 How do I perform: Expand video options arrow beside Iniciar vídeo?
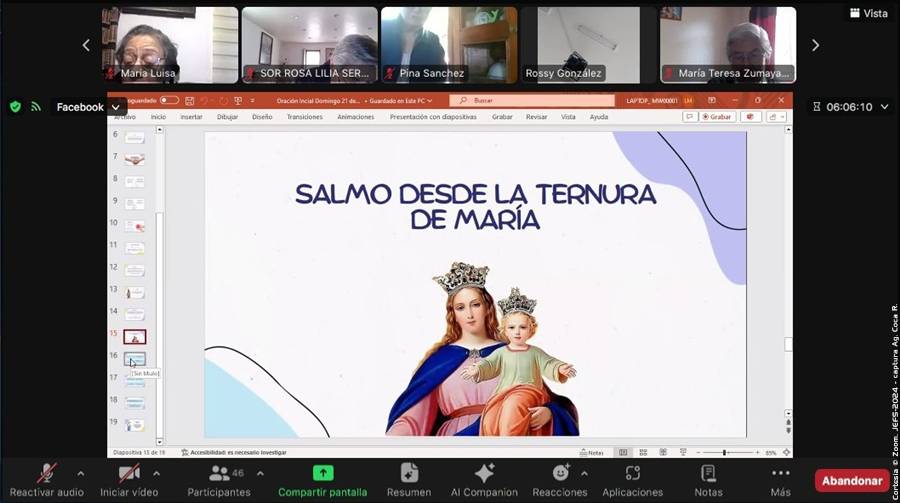click(156, 474)
